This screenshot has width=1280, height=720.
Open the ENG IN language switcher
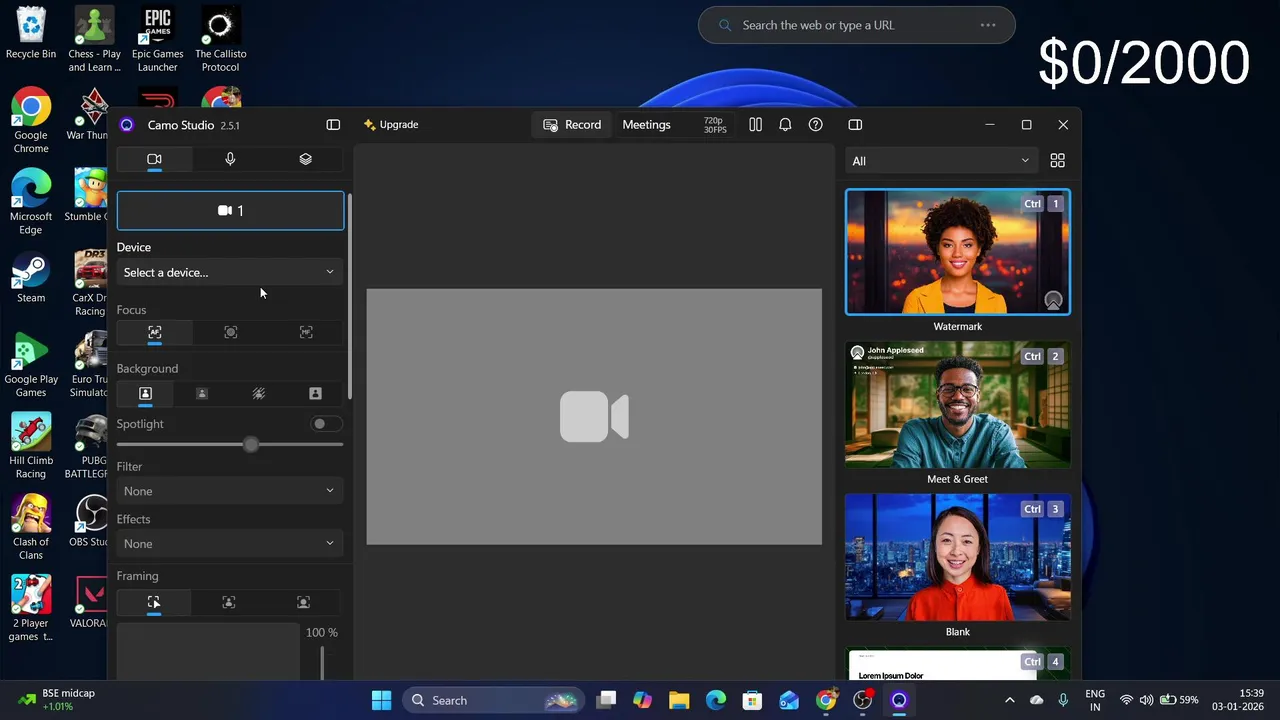tap(1095, 700)
